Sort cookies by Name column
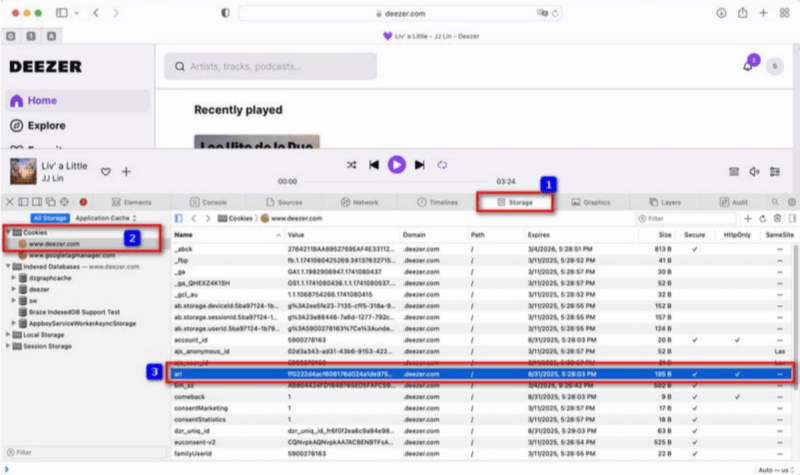 coord(227,235)
